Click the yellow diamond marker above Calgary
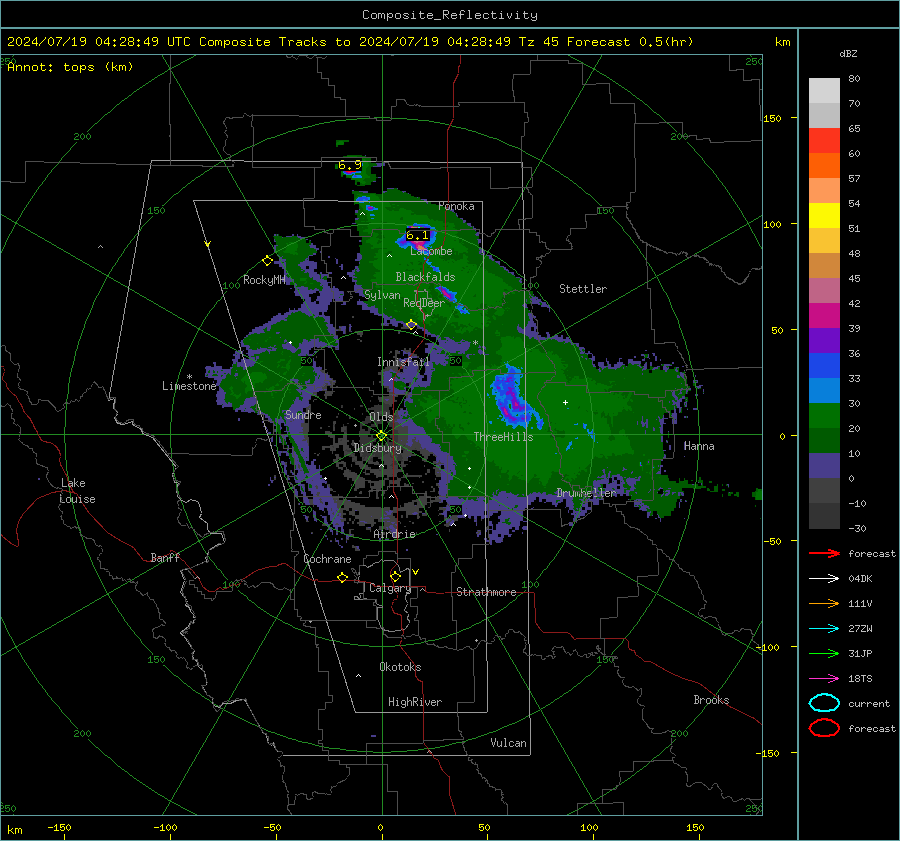This screenshot has width=900, height=841. [395, 576]
